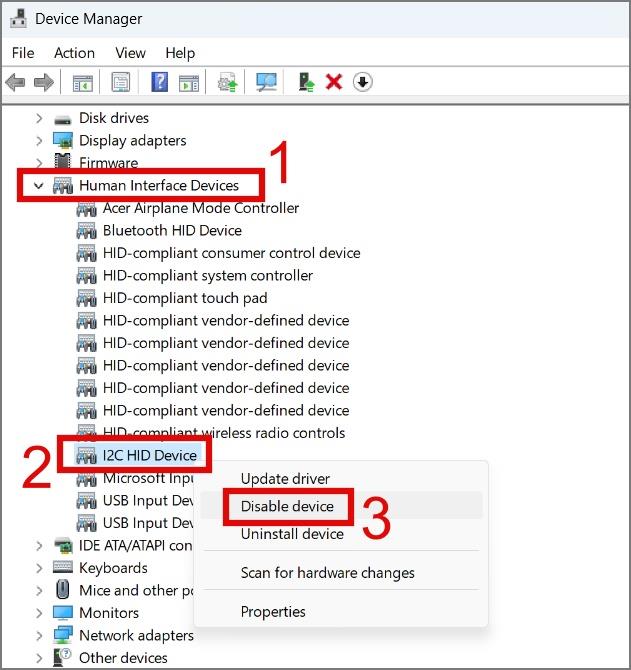Click the Human Interface Devices category icon

pyautogui.click(x=63, y=186)
